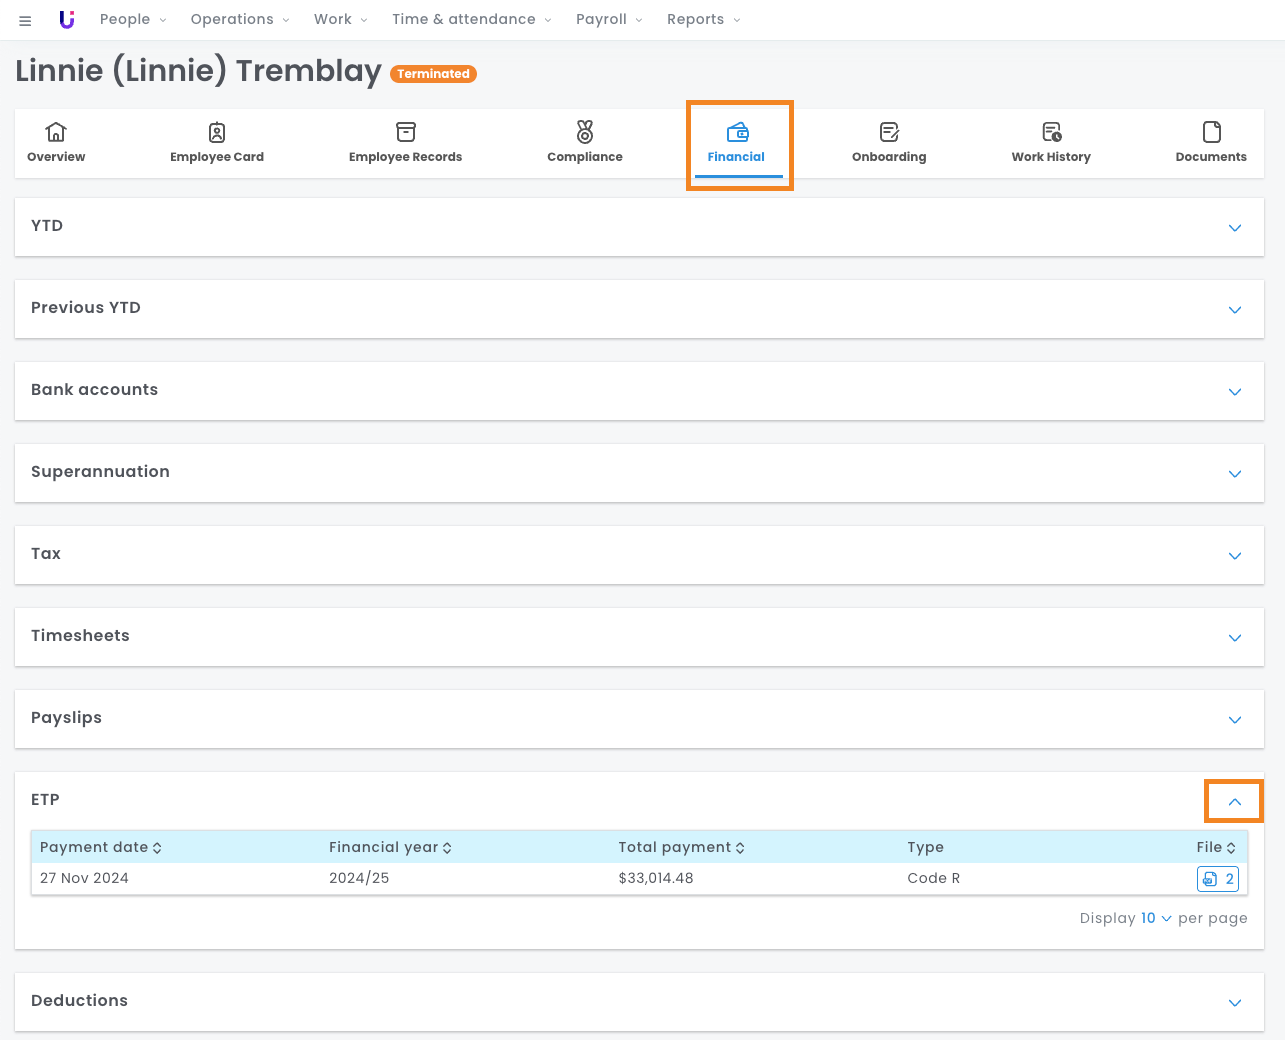Open the Employee Records archive icon
The image size is (1285, 1040).
[405, 132]
